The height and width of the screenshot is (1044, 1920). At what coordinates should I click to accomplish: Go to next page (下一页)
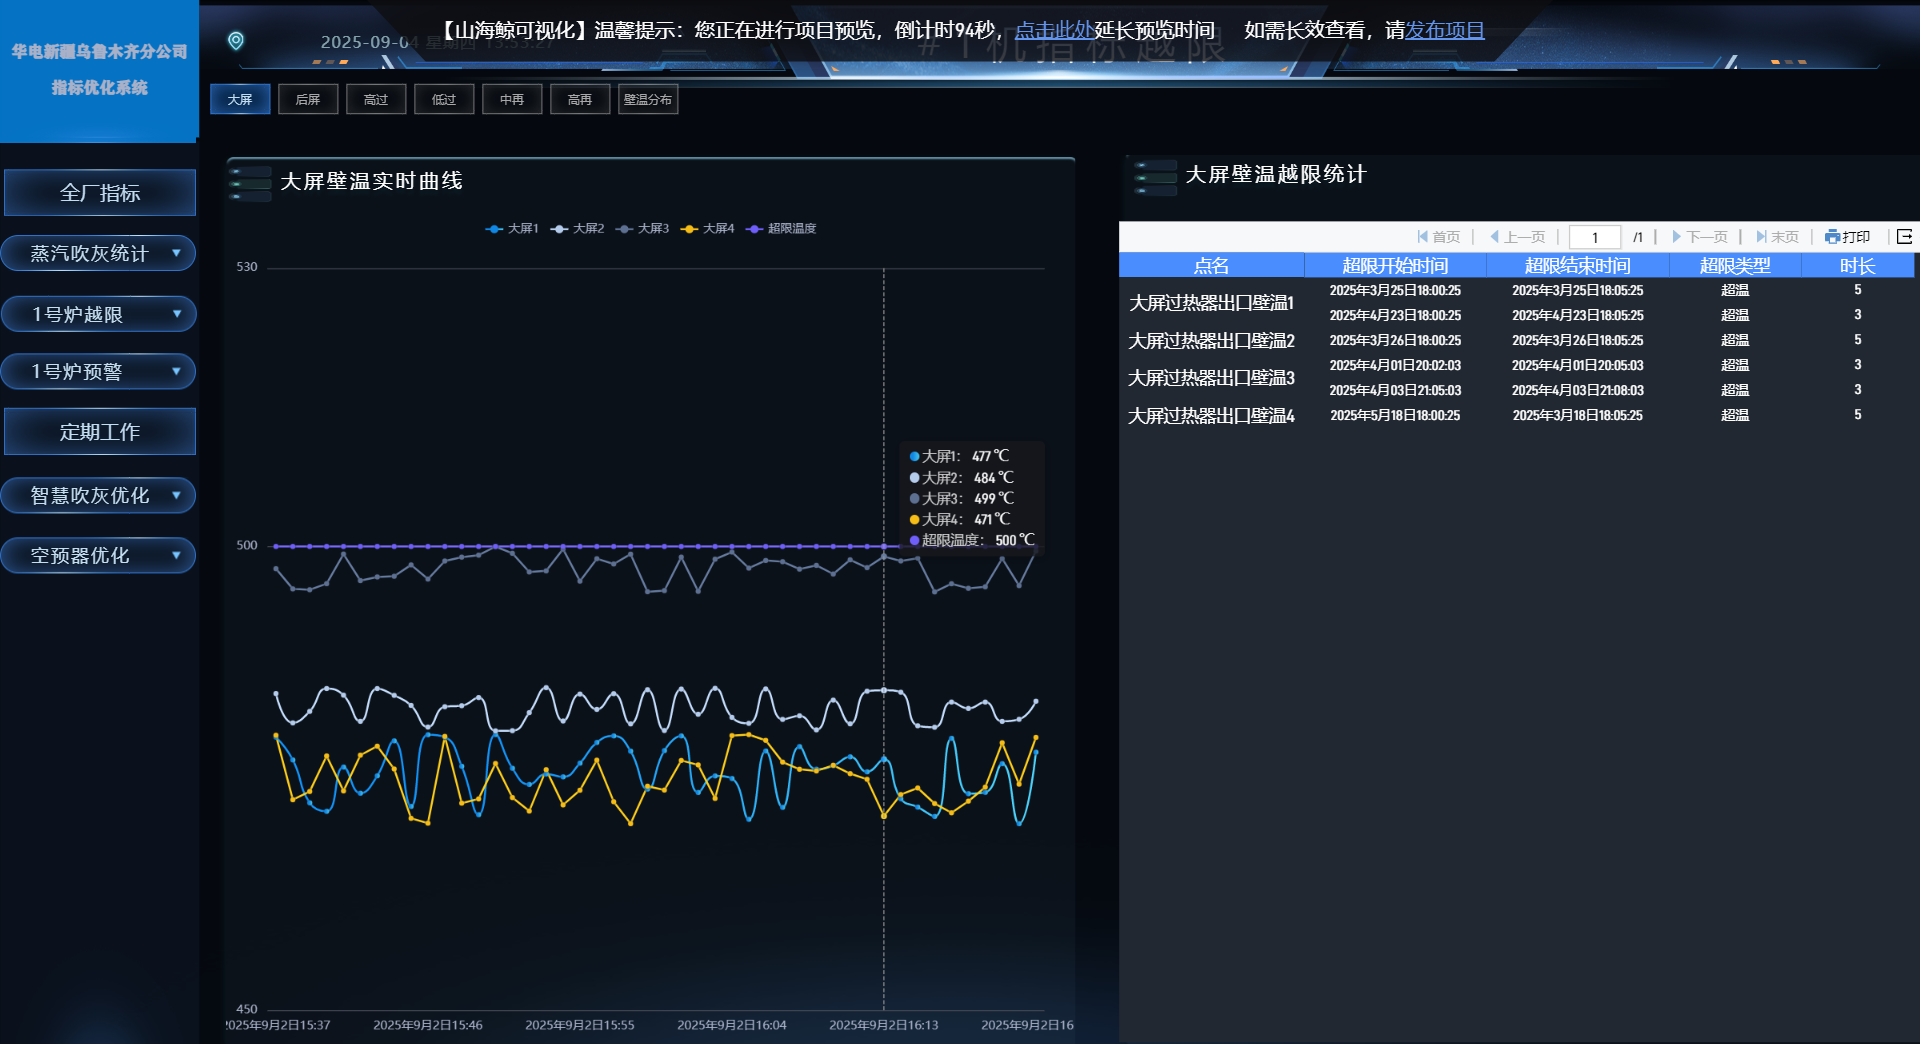click(1700, 237)
